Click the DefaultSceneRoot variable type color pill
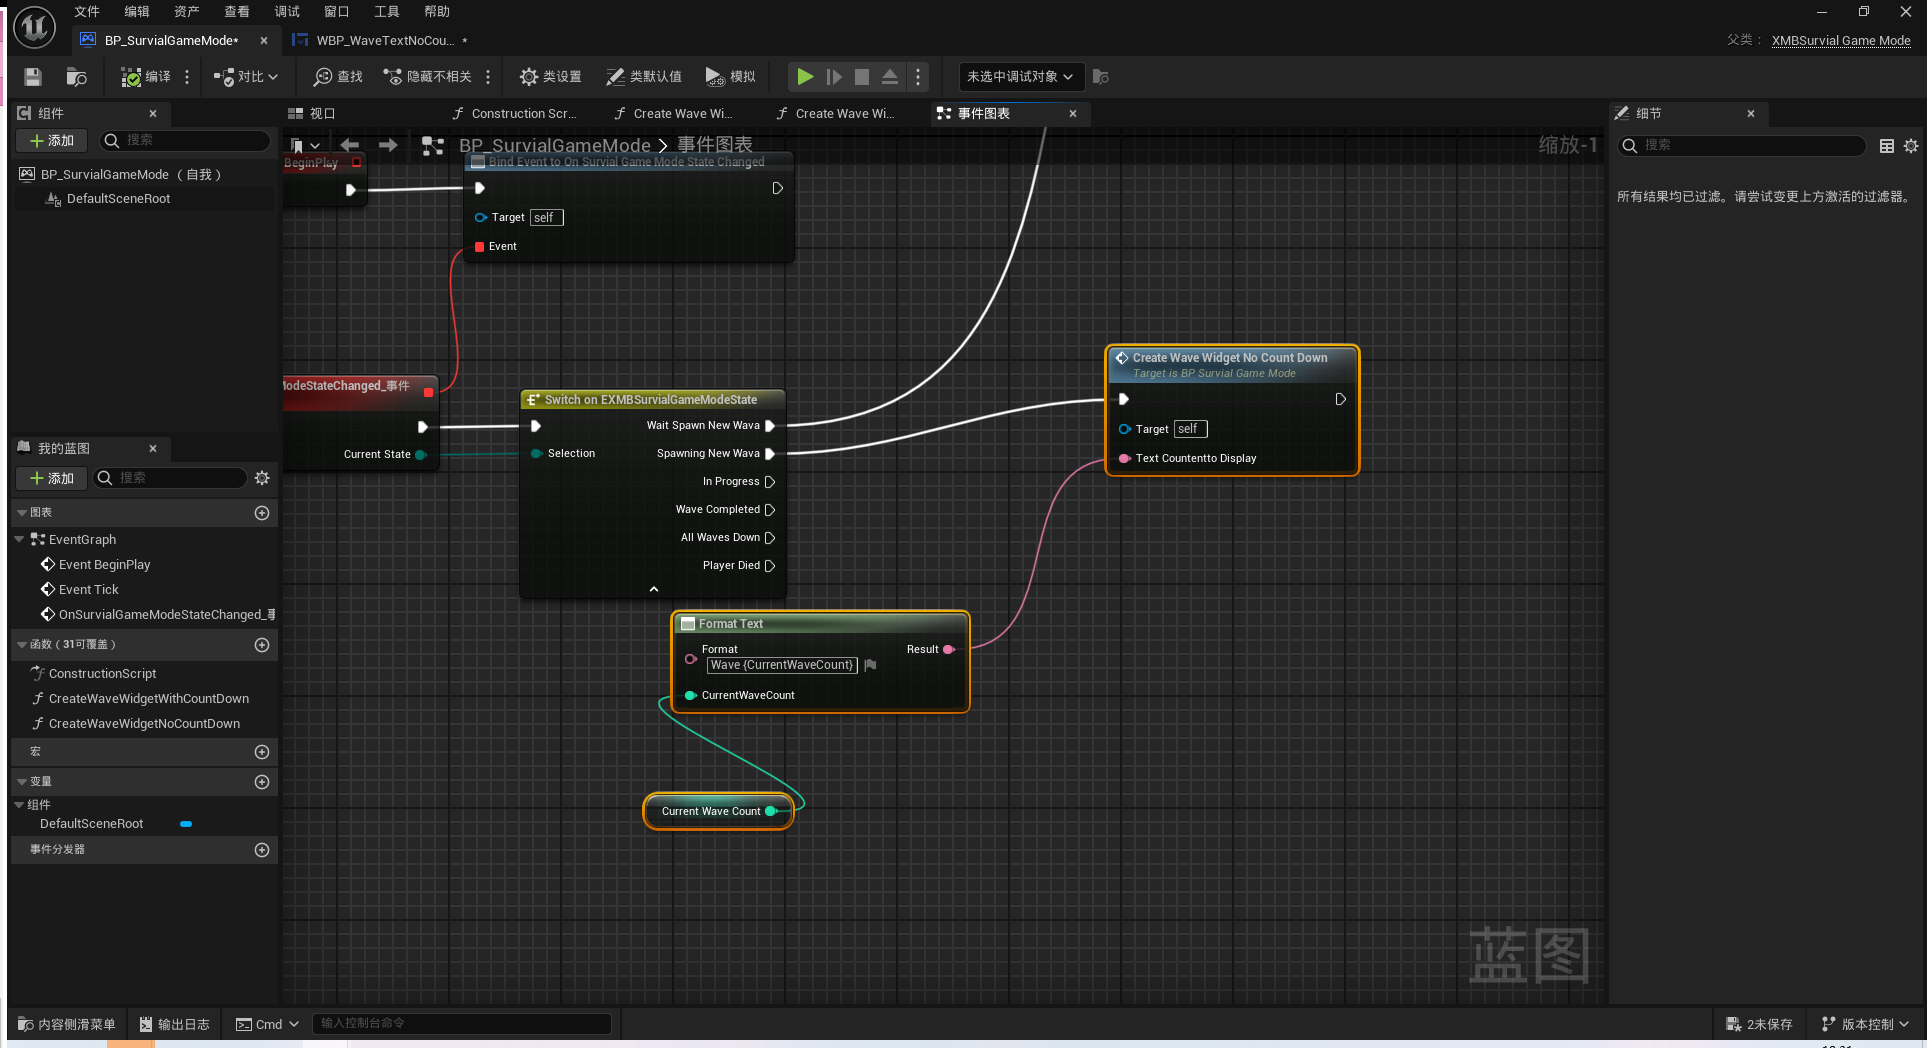This screenshot has height=1048, width=1927. click(x=186, y=824)
